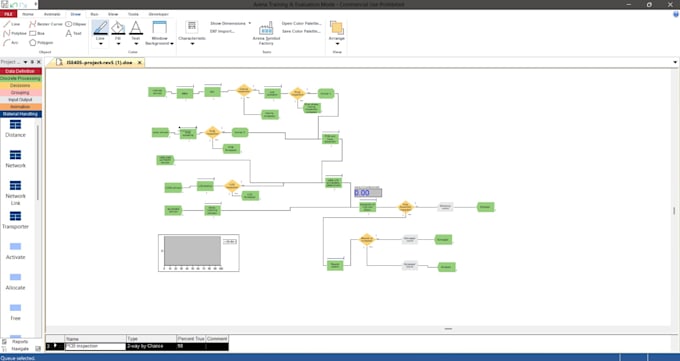Open the Text color dropdown
This screenshot has height=361, width=680.
point(136,43)
